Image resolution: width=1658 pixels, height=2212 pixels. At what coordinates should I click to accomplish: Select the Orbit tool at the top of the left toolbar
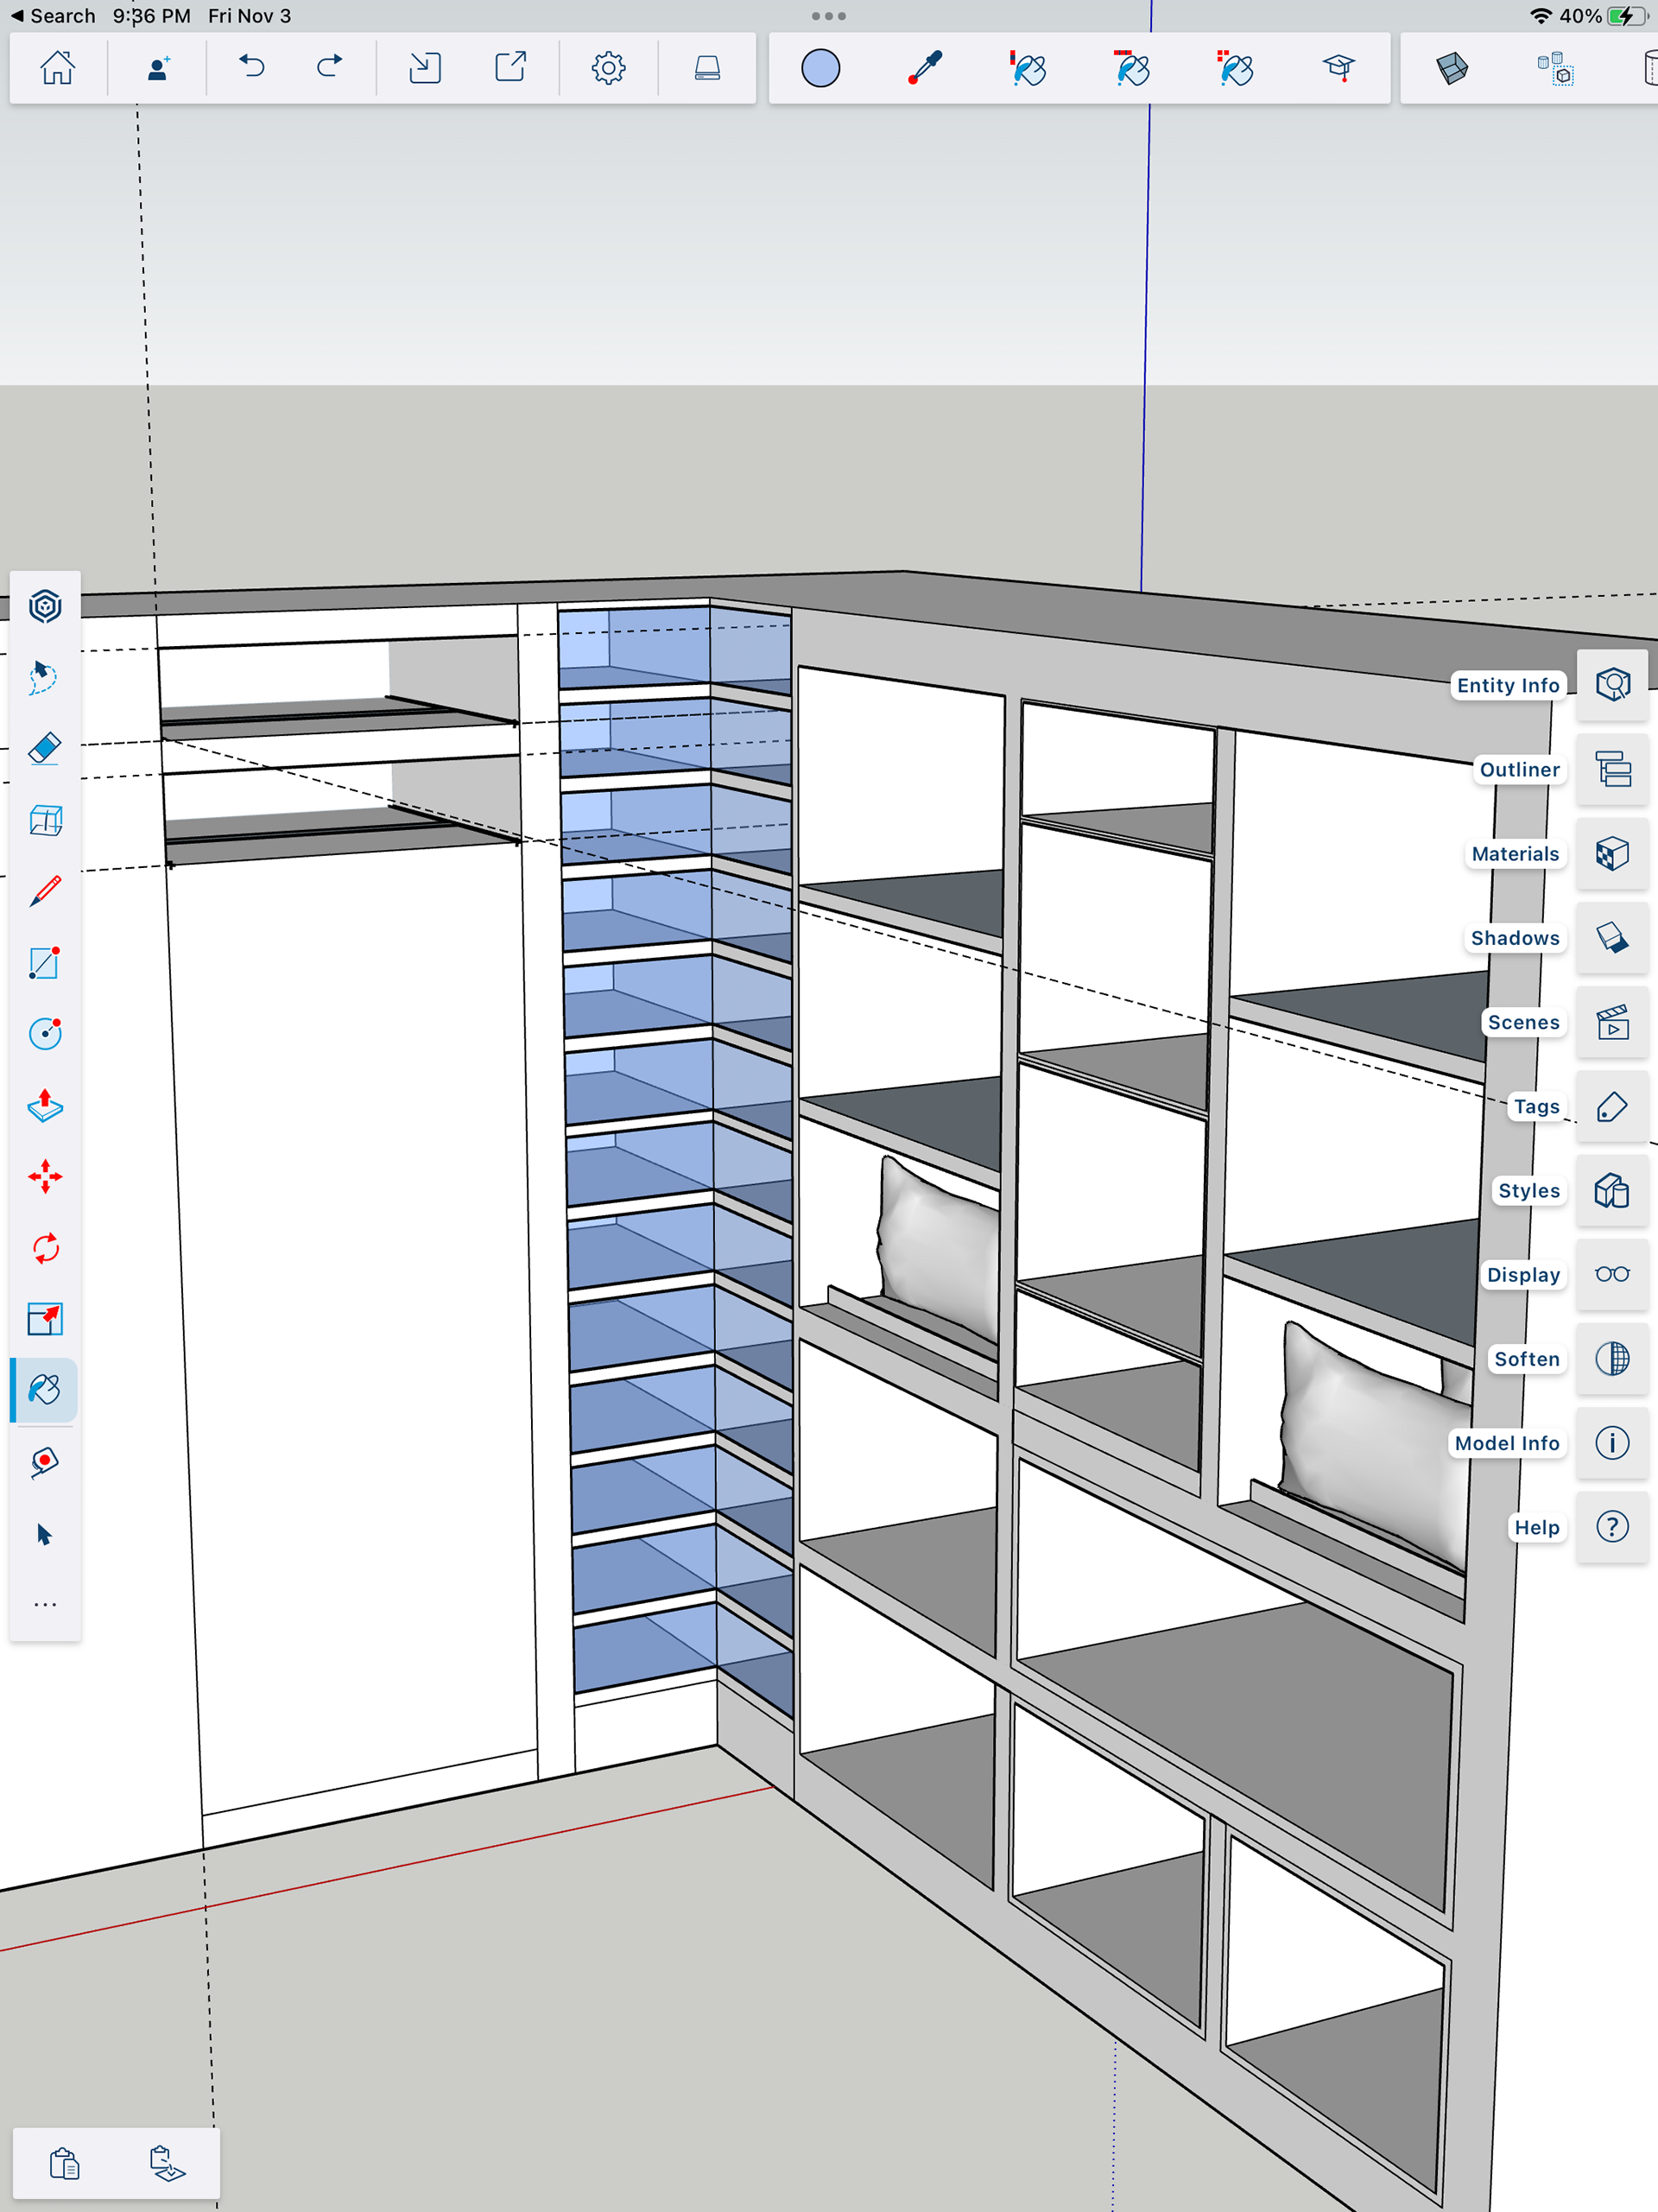[45, 606]
